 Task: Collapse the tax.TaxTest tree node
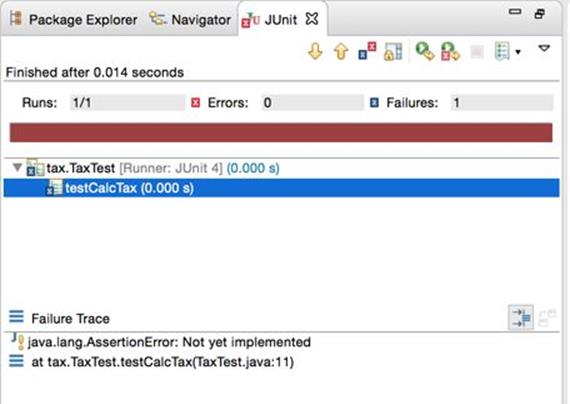(17, 167)
